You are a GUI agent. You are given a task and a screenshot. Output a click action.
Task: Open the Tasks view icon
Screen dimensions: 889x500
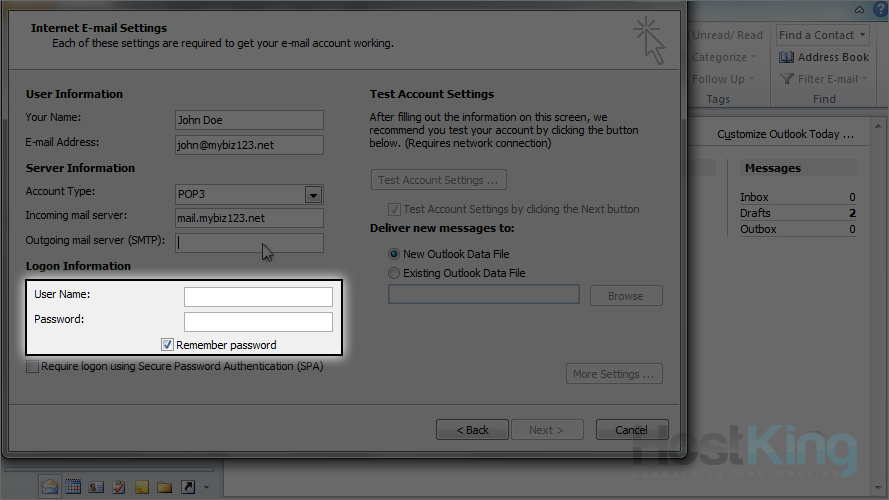click(119, 487)
